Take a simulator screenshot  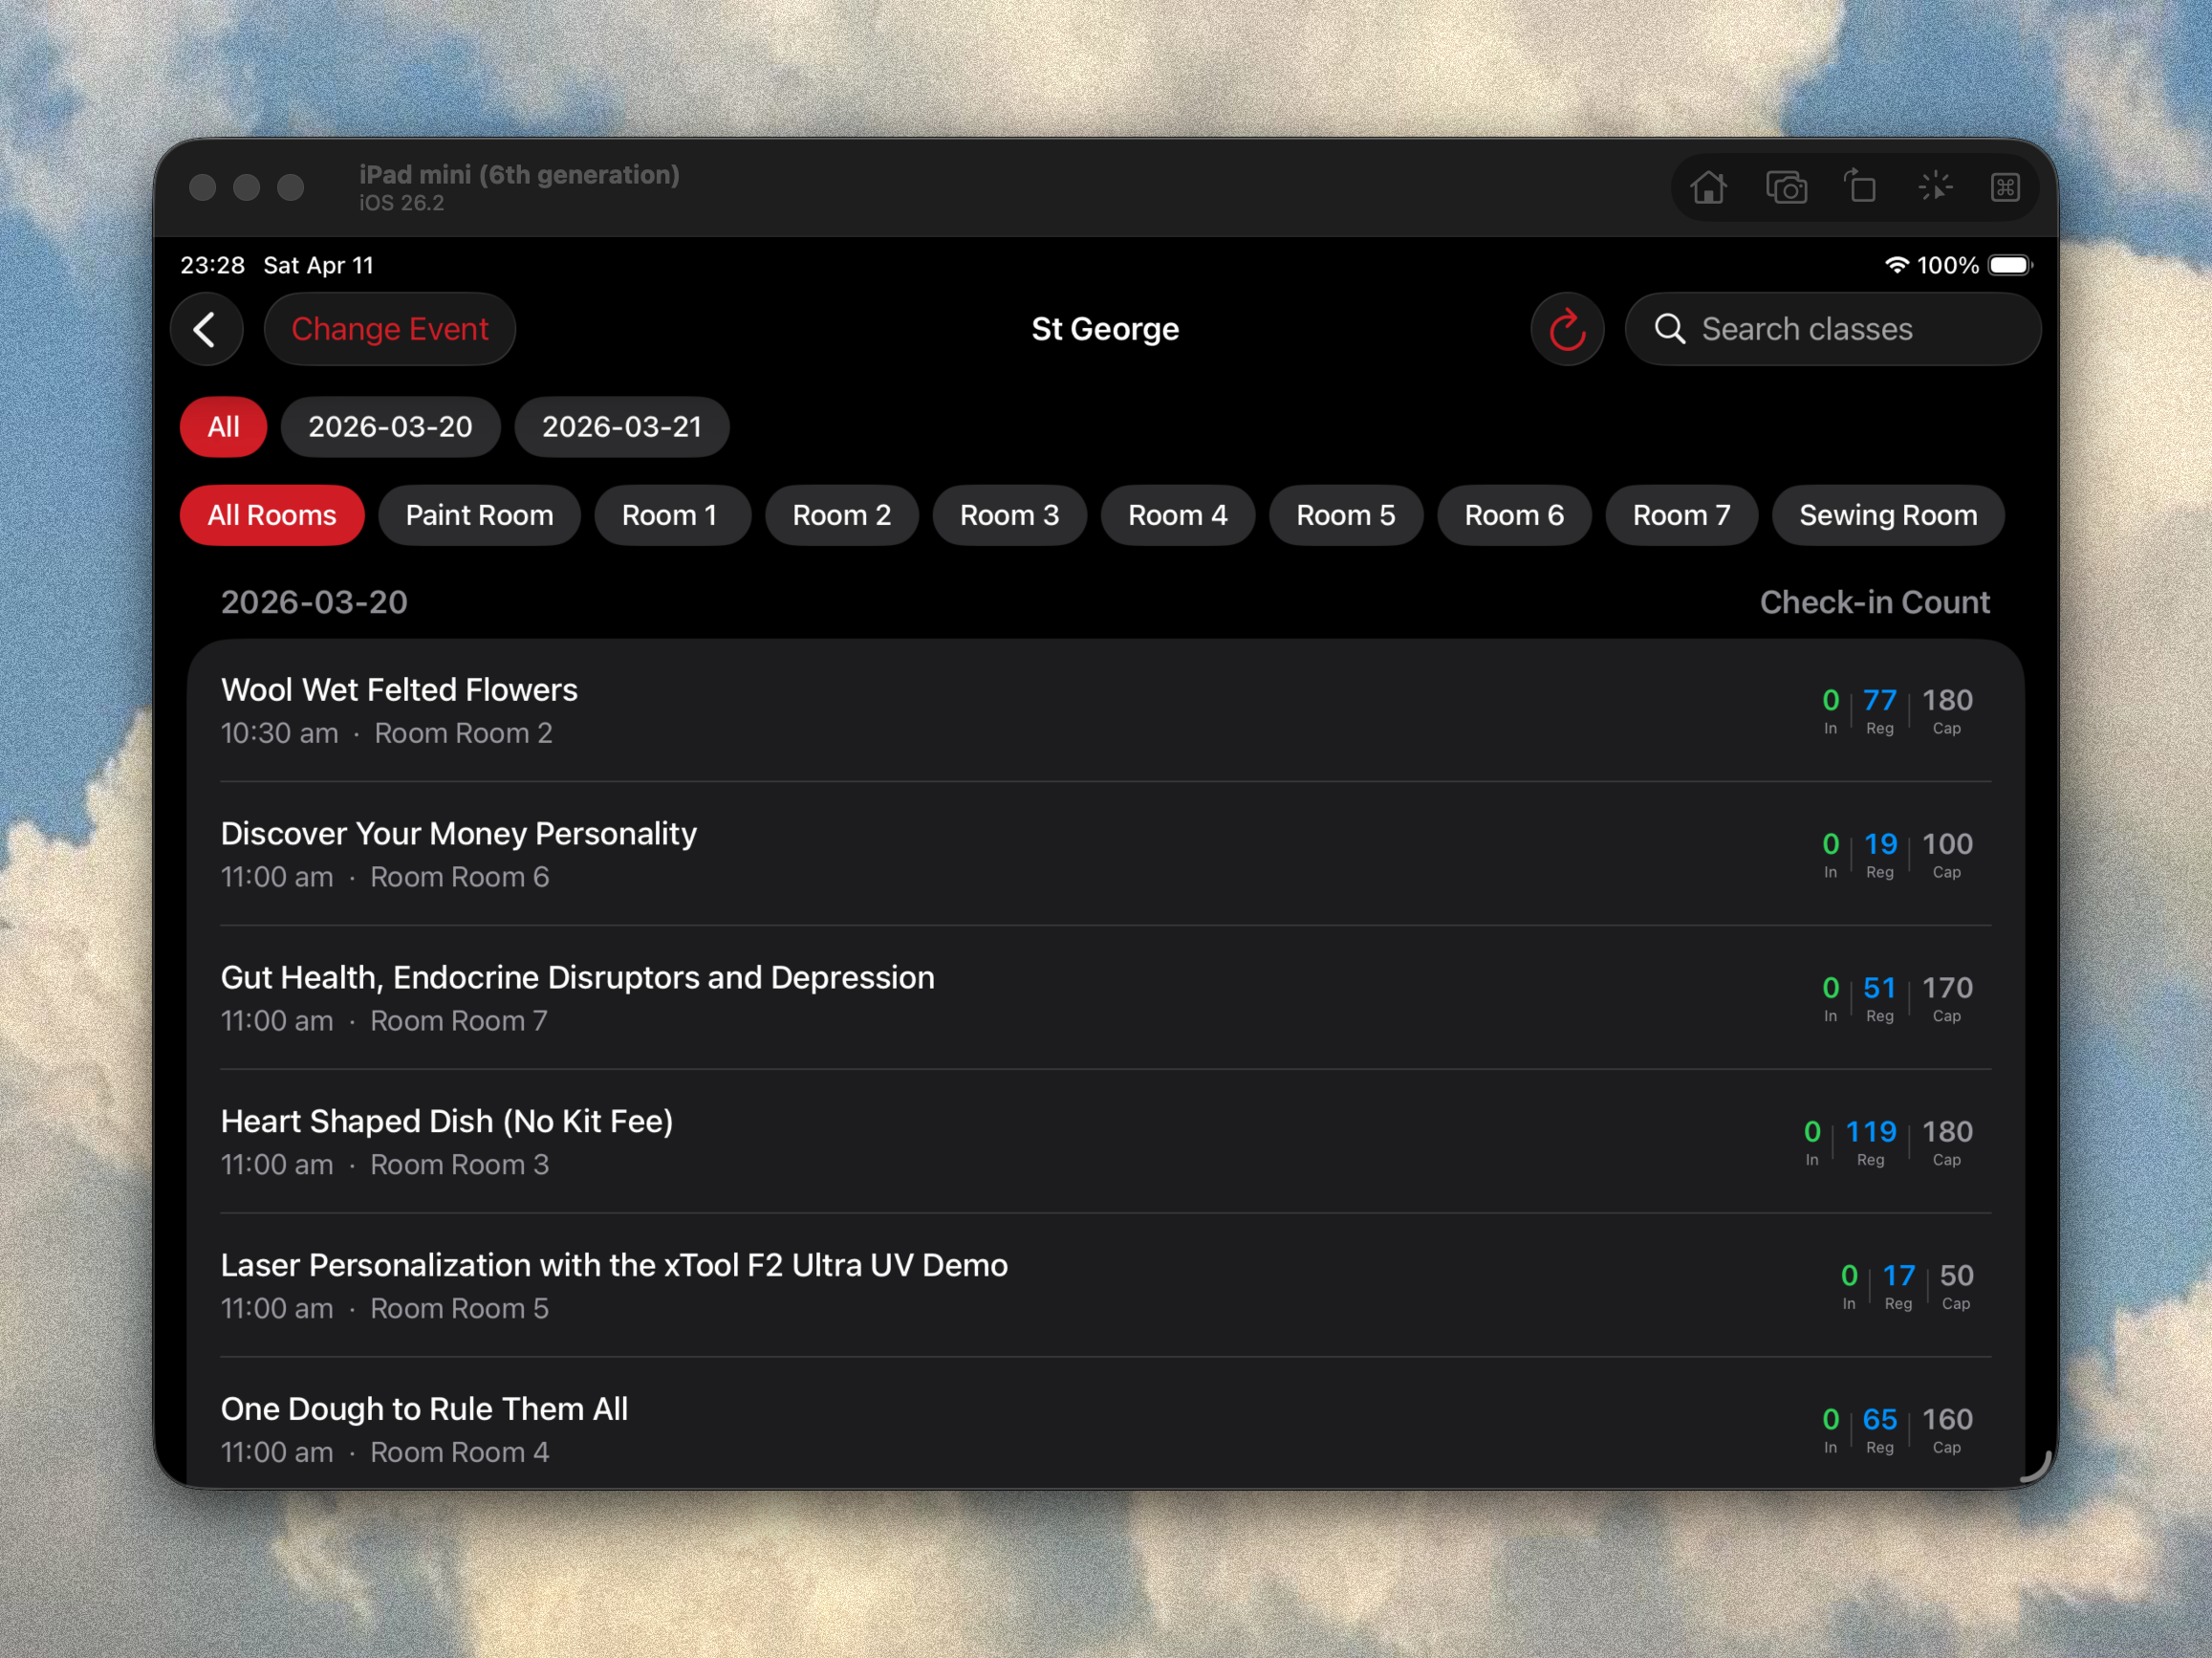pos(1786,187)
